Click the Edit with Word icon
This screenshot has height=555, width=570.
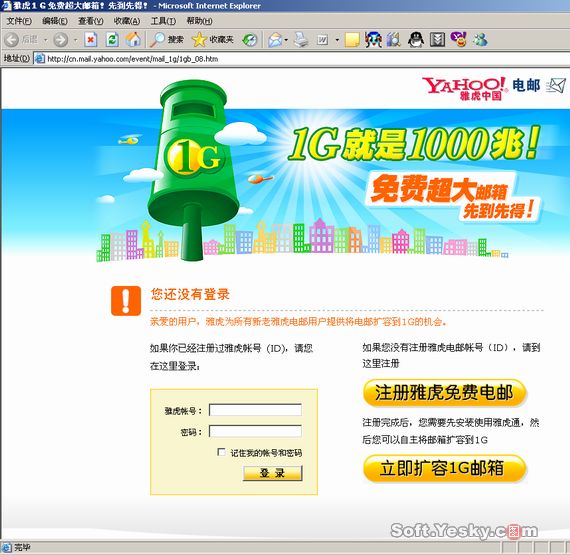click(x=322, y=40)
